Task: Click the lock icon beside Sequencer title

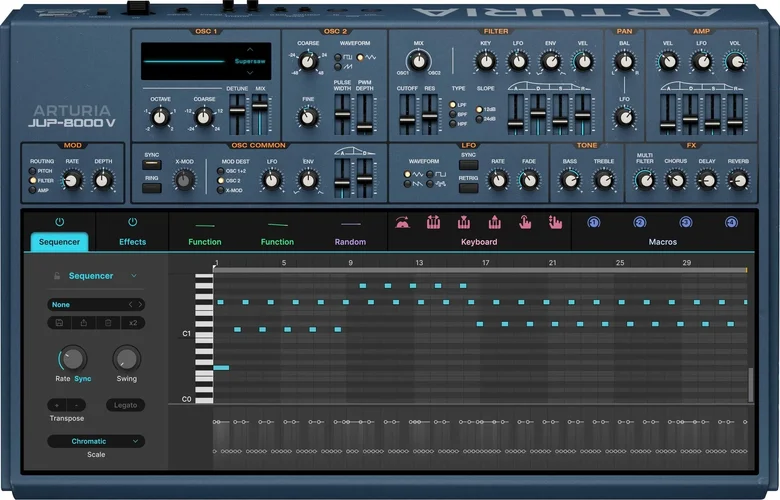Action: click(57, 276)
